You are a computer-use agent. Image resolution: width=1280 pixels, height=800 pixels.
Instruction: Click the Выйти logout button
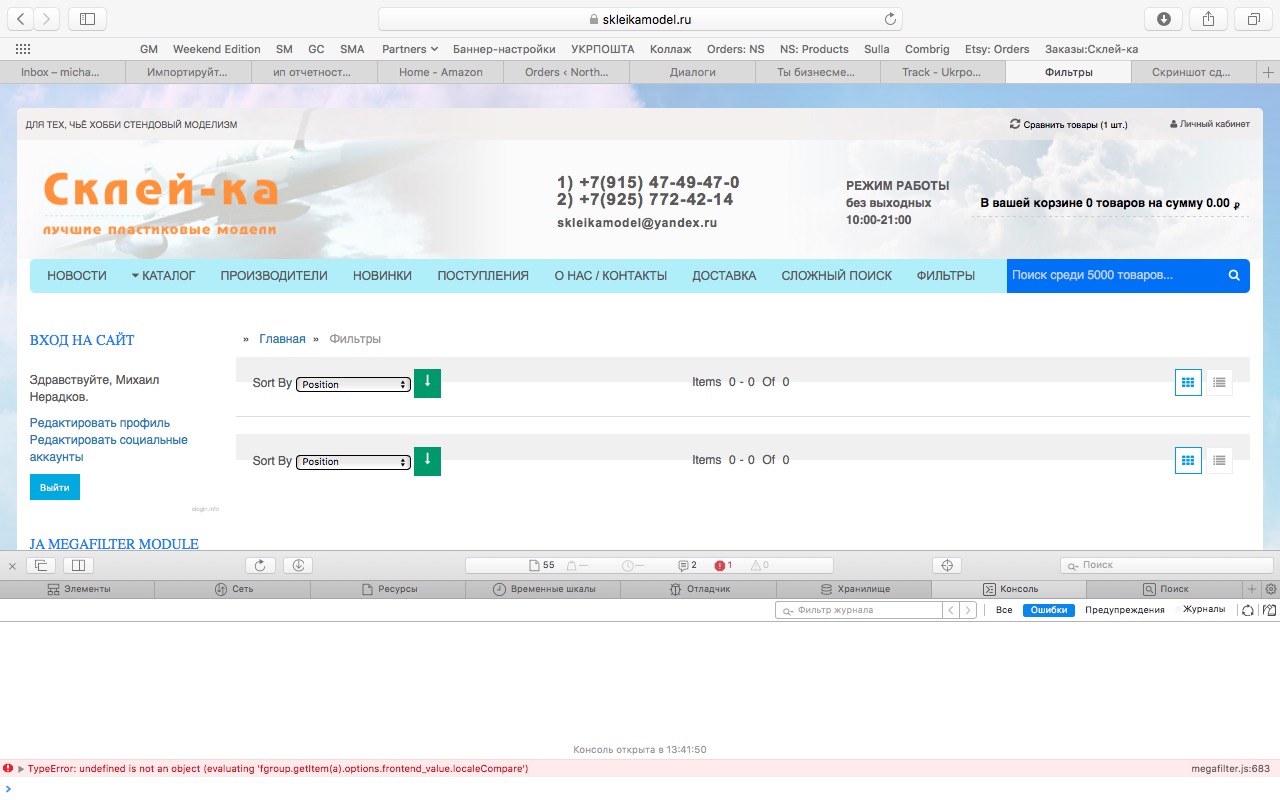pos(55,487)
